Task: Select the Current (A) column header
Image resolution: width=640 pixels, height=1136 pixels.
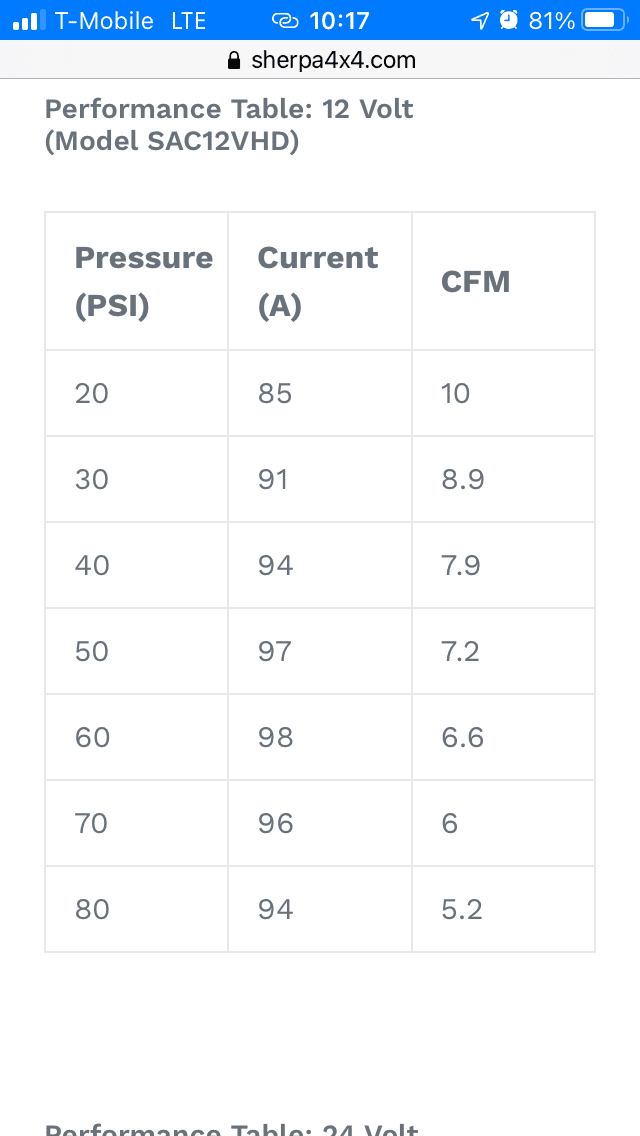Action: click(320, 281)
